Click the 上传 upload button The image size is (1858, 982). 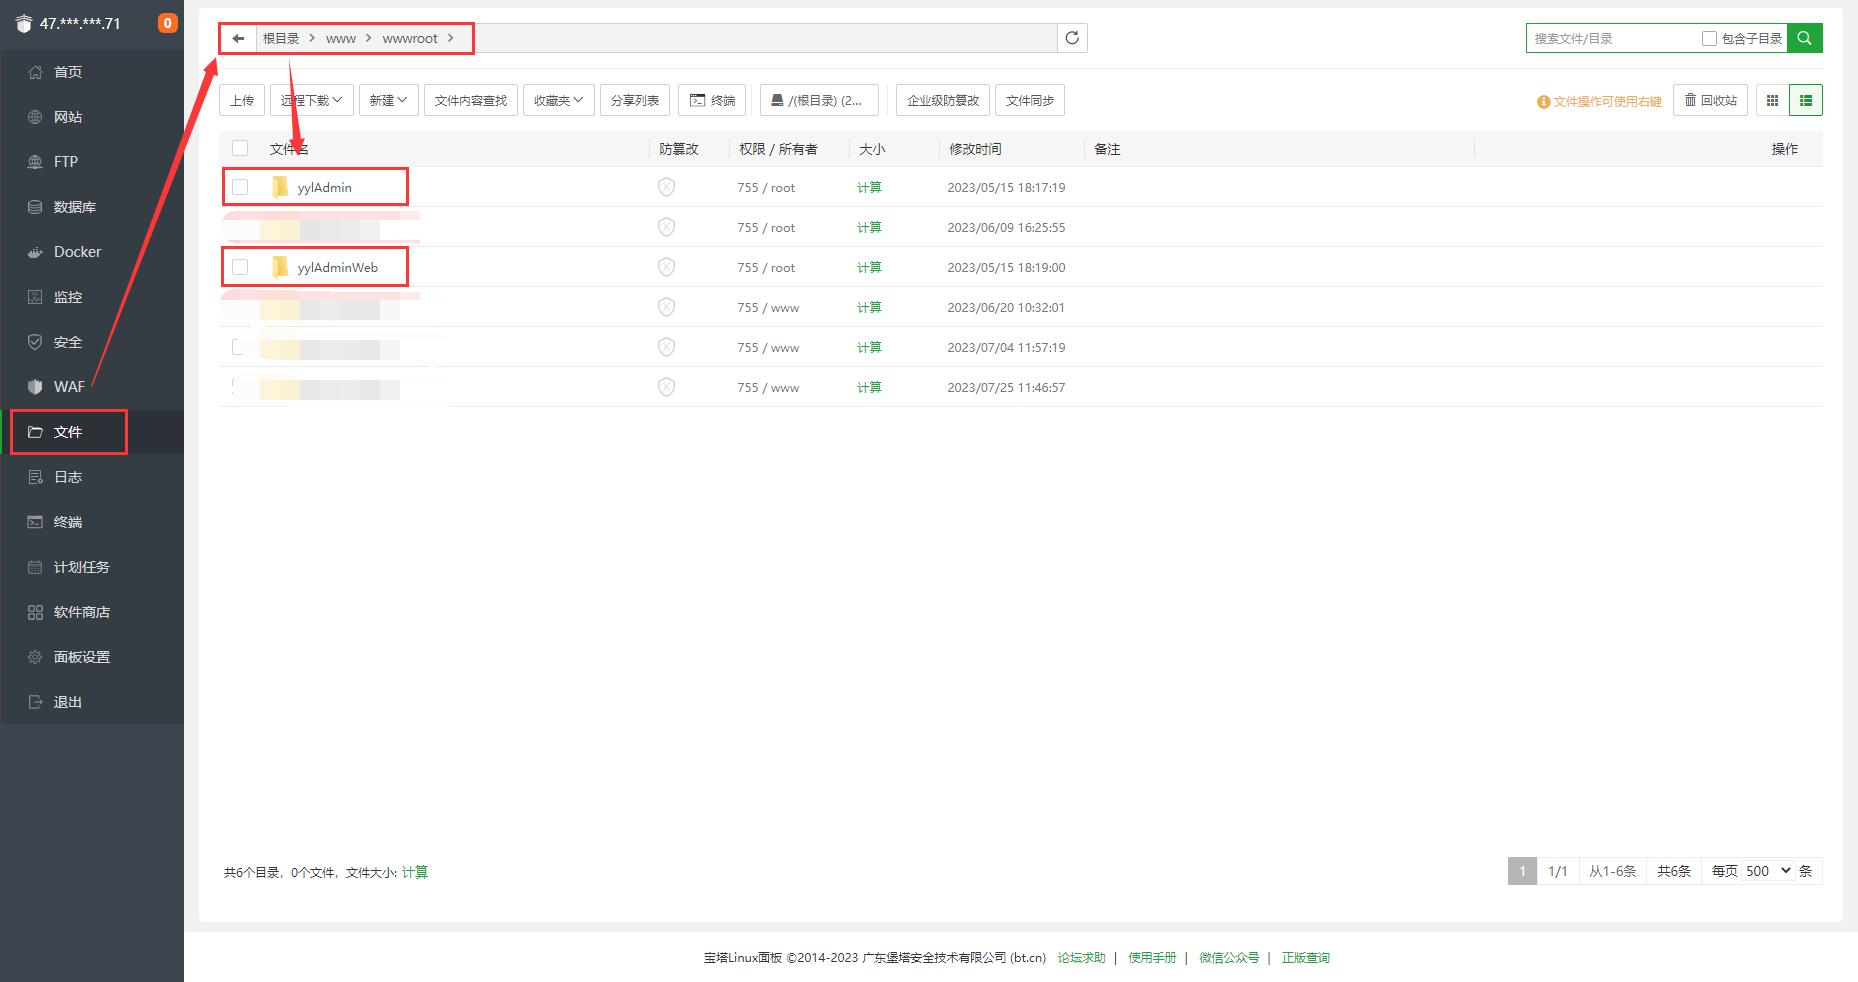(x=242, y=100)
